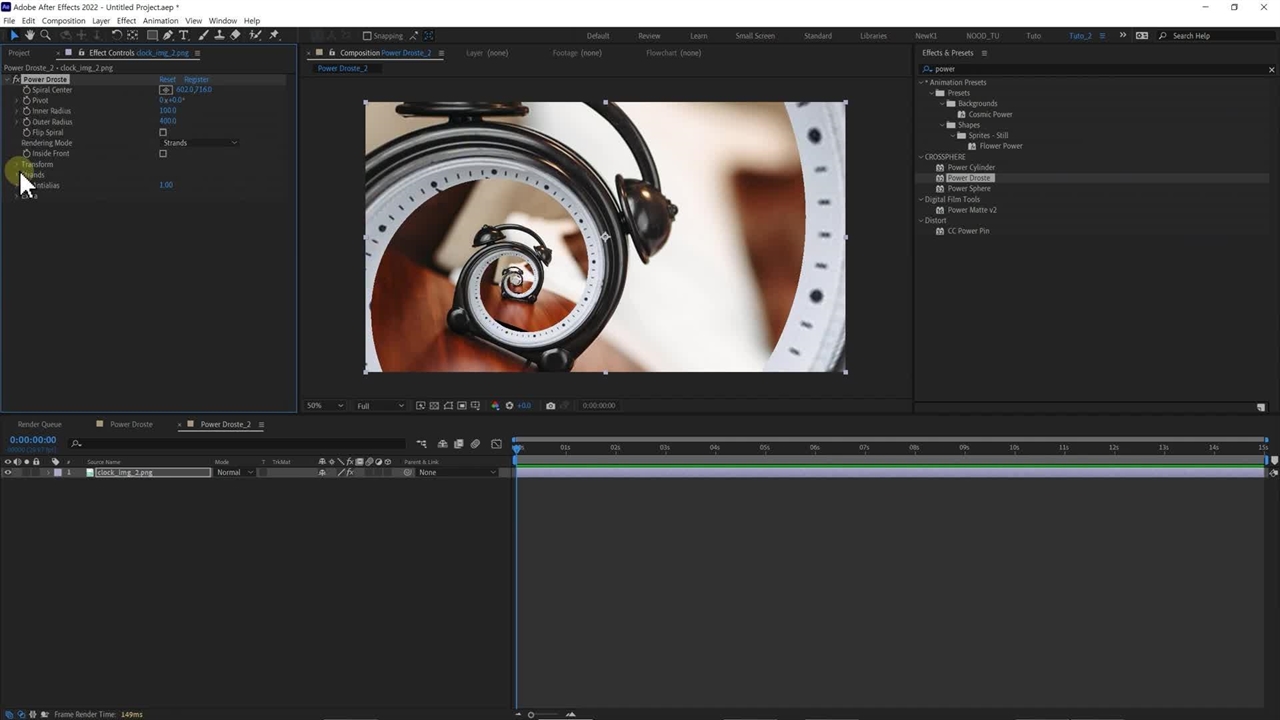The image size is (1280, 720).
Task: Select the Clone Stamp tool
Action: 219,35
